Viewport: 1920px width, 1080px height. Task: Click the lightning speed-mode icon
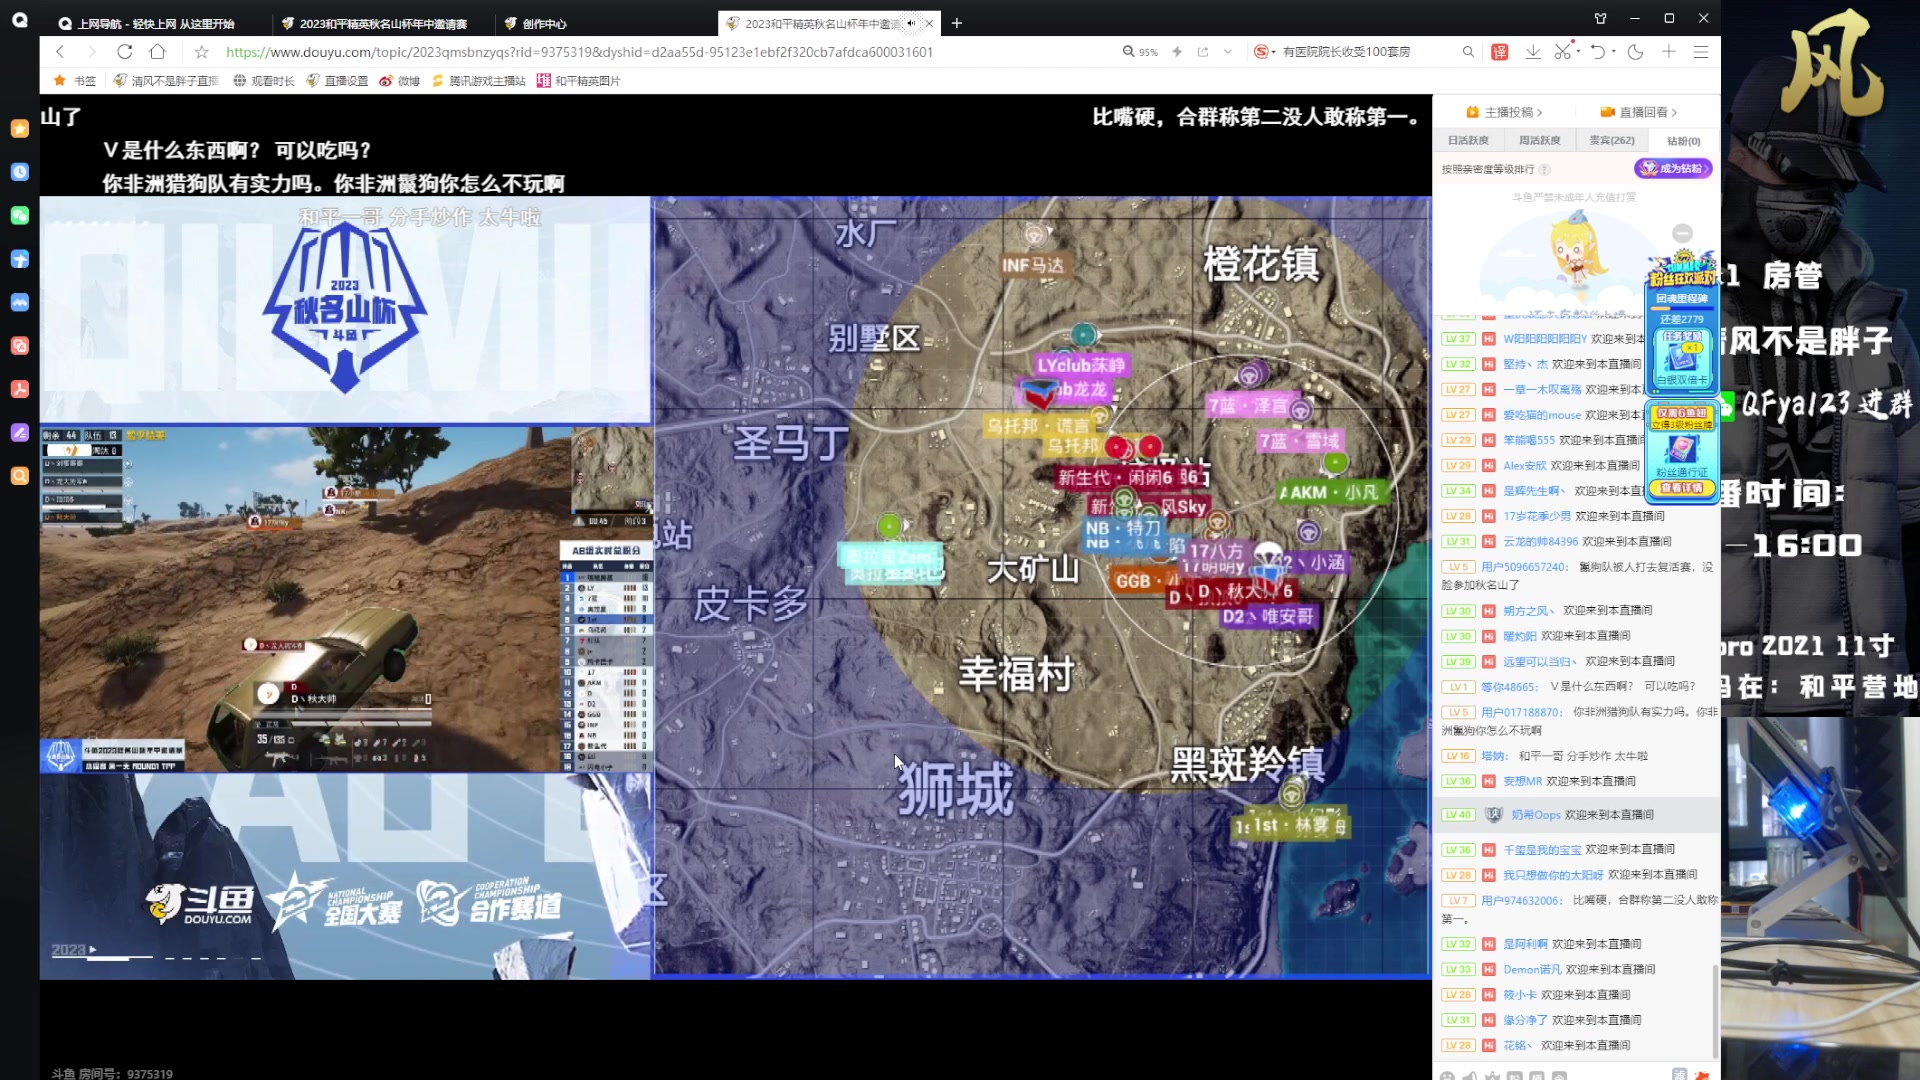point(1177,52)
